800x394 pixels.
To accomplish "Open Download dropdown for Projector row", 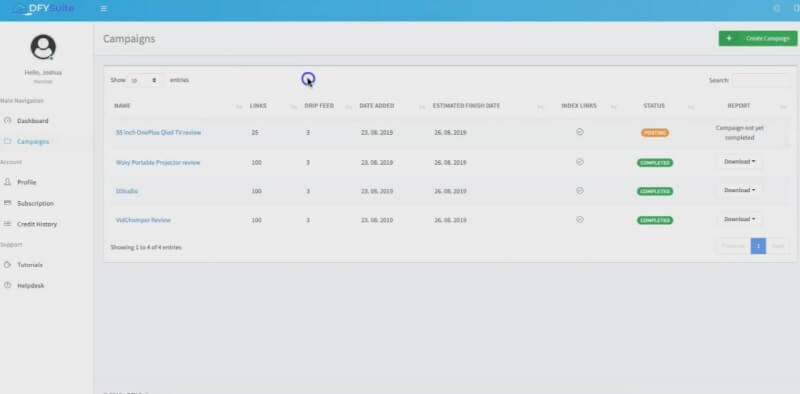I will pyautogui.click(x=739, y=162).
